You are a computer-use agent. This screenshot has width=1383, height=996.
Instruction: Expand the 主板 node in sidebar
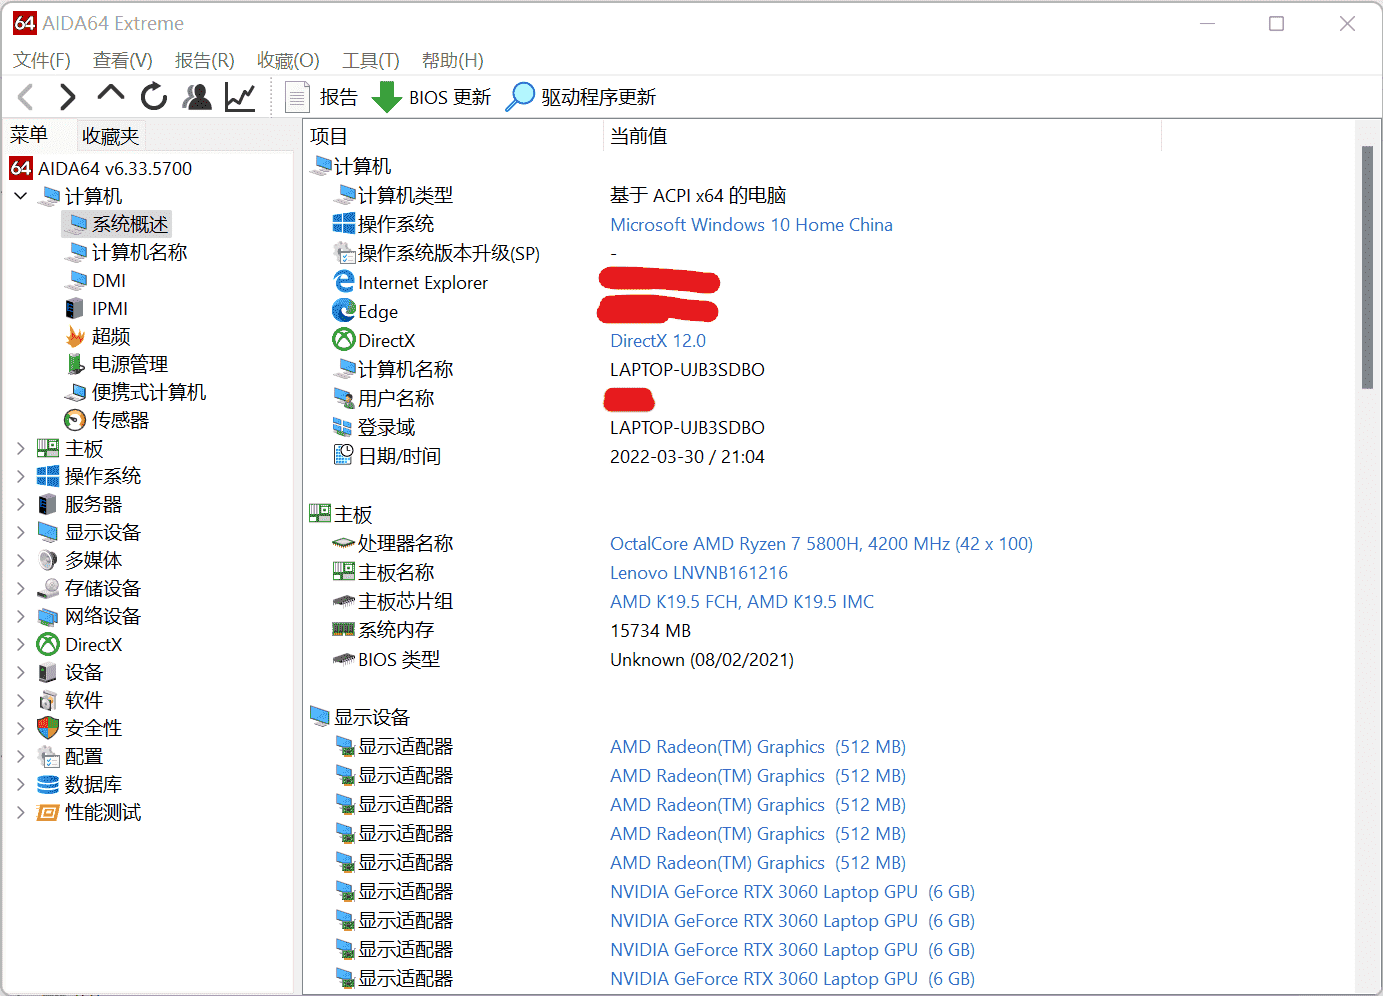click(x=21, y=449)
